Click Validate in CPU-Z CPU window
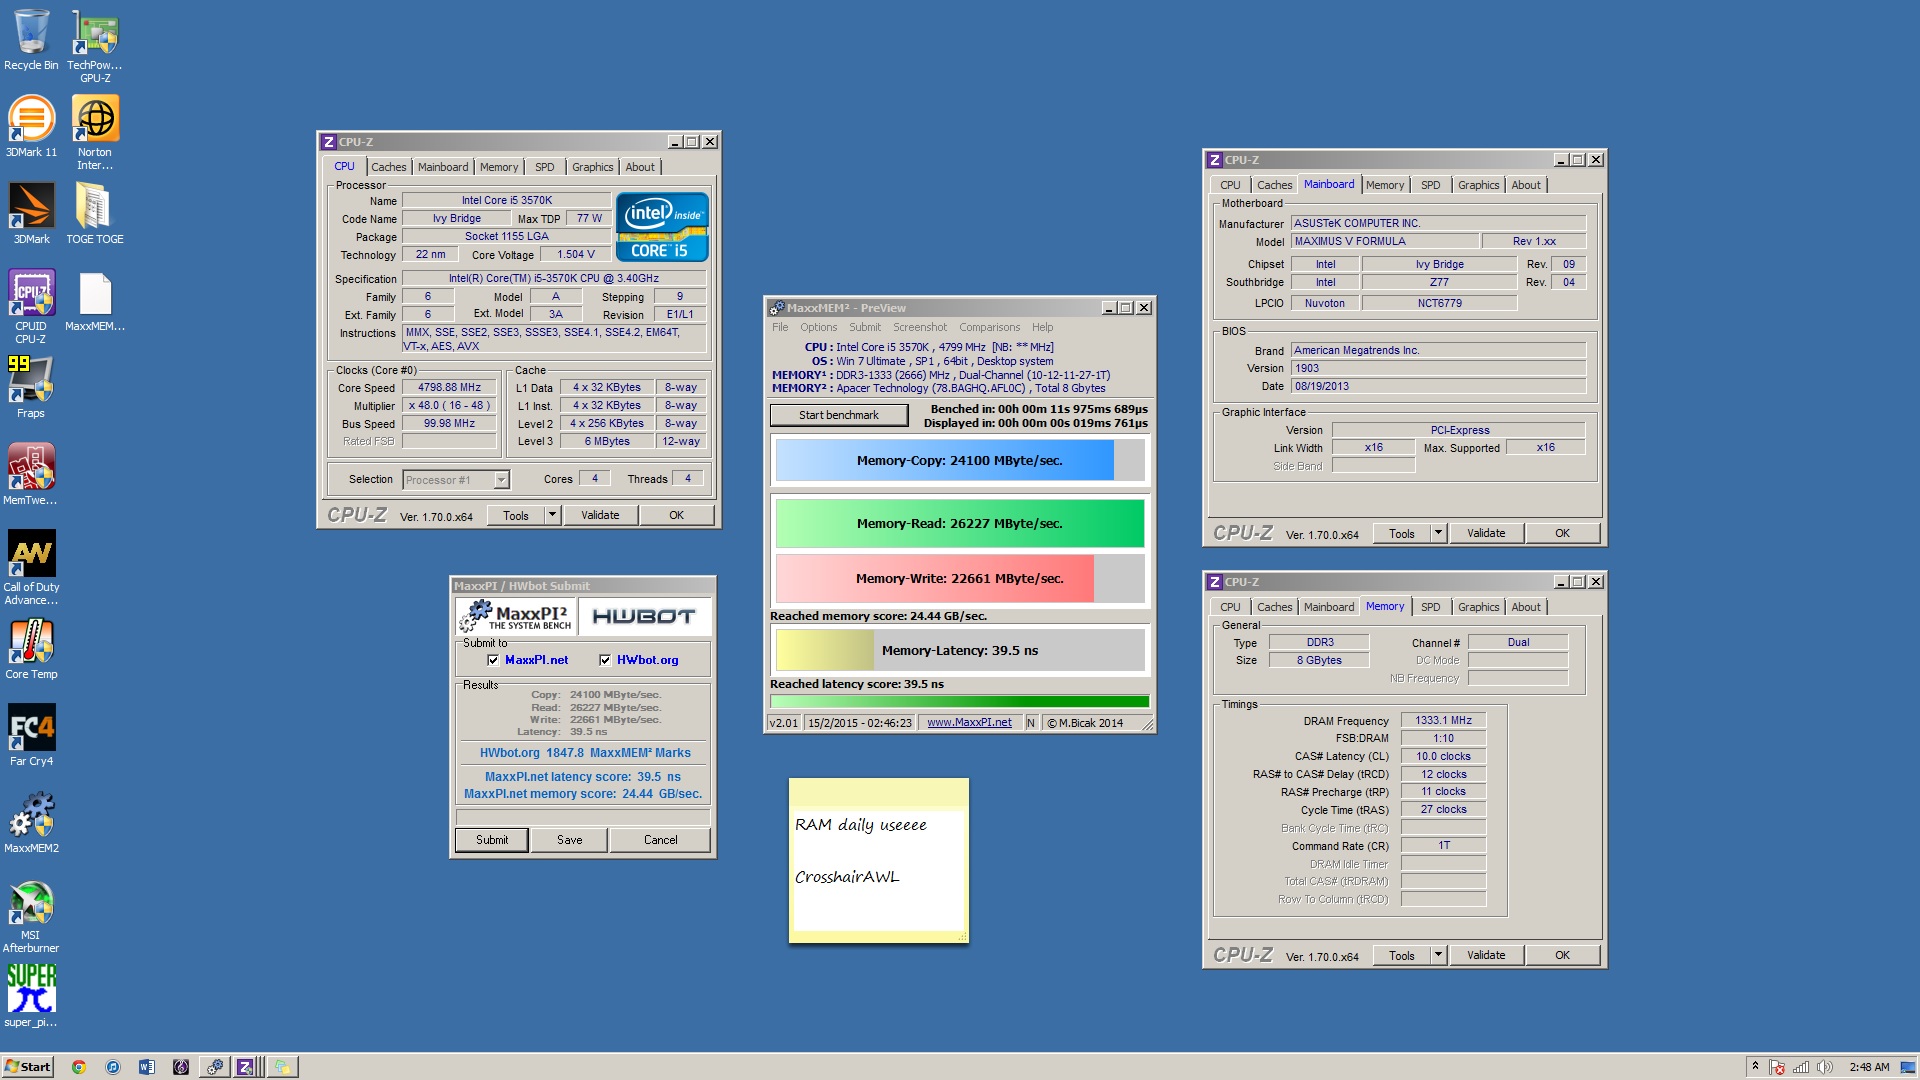 (600, 515)
